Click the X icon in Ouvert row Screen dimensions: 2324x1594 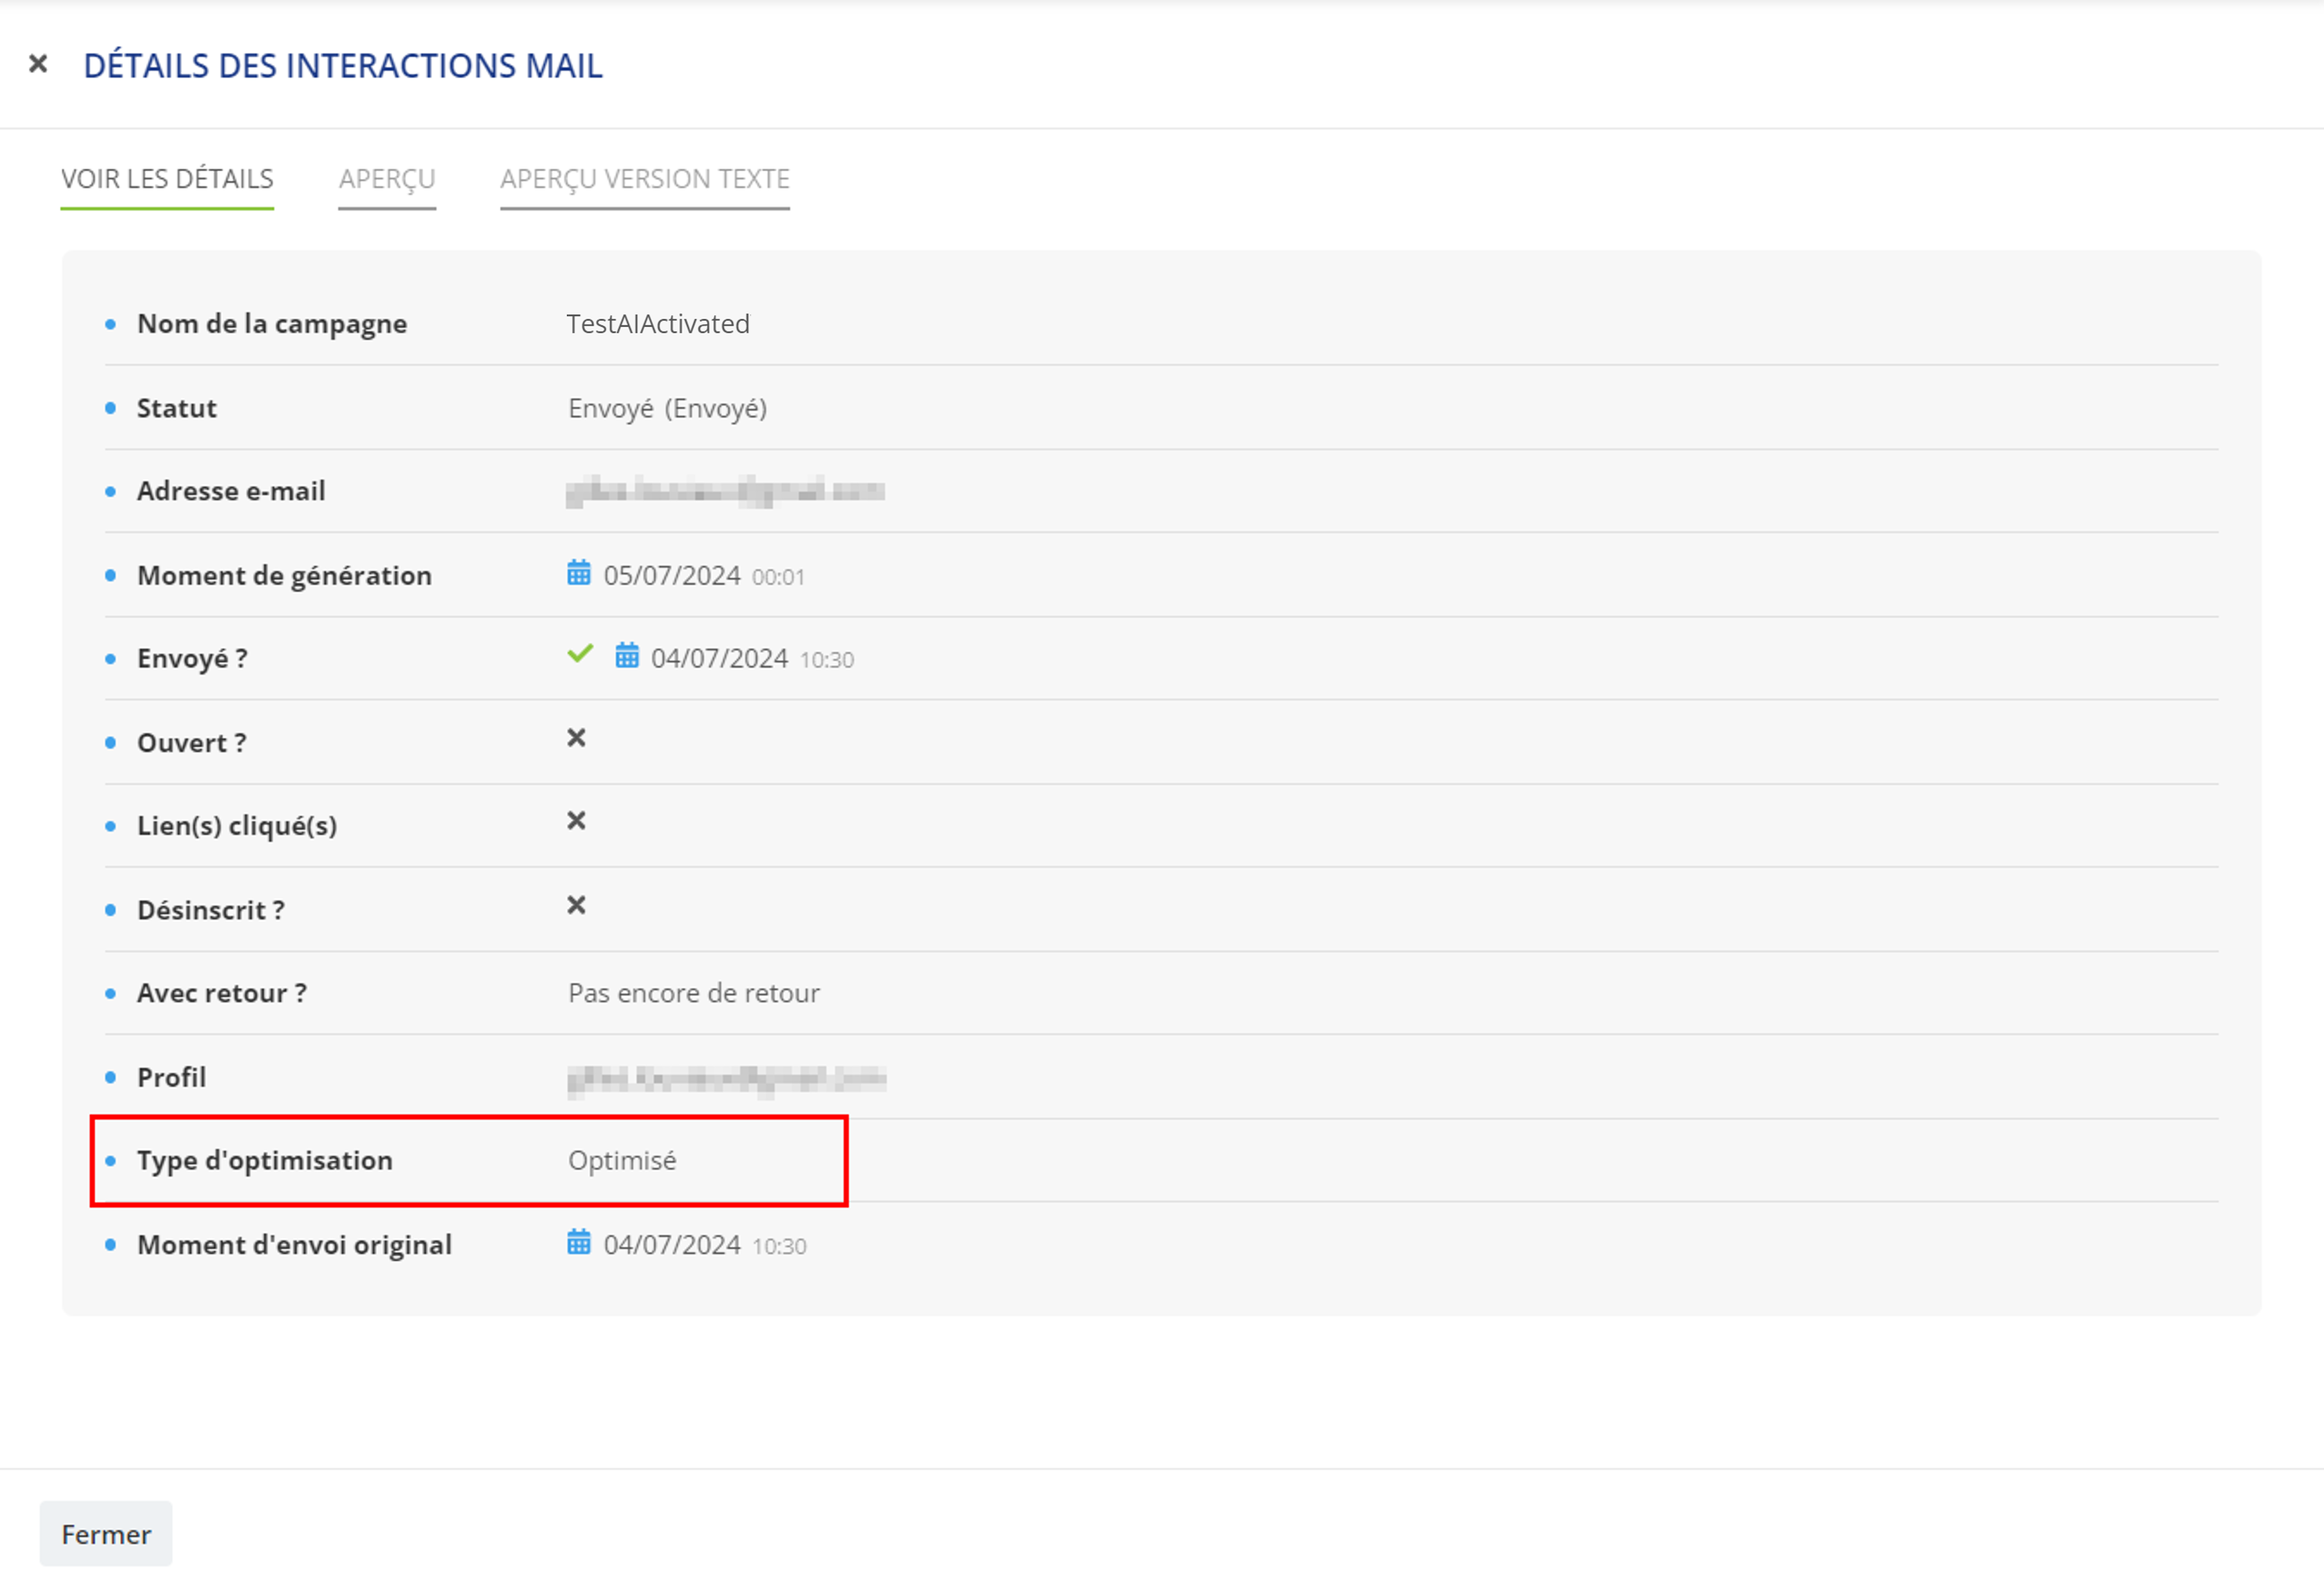576,738
